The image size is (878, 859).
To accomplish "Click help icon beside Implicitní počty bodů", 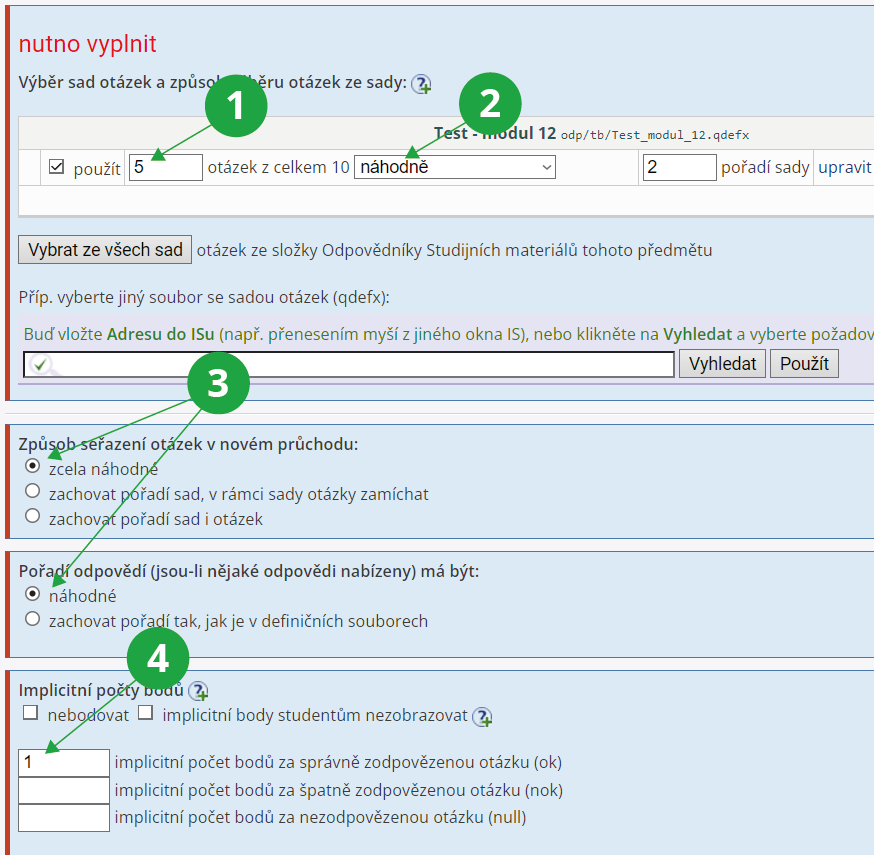I will 198,691.
